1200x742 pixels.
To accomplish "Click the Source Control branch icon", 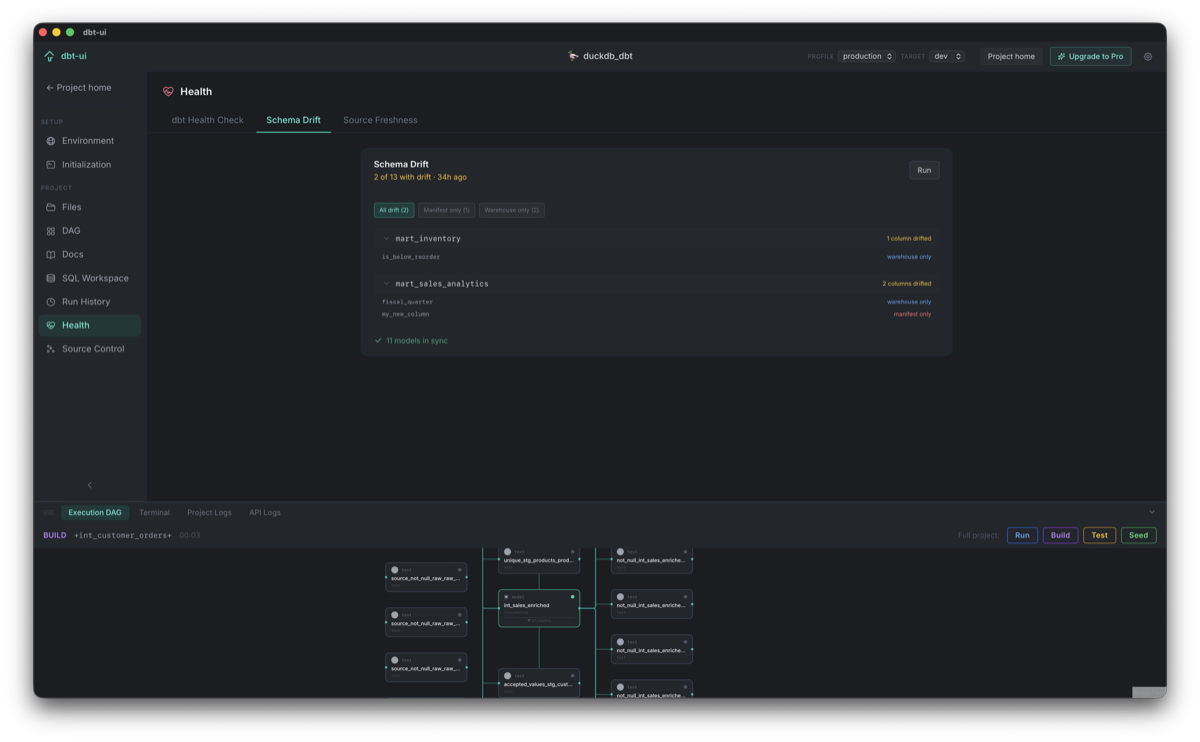I will 51,349.
